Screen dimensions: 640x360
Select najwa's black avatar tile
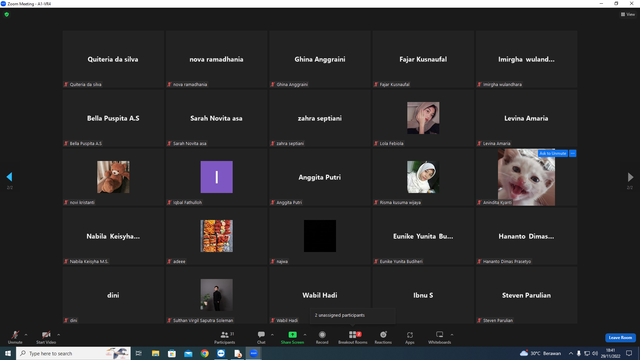320,236
